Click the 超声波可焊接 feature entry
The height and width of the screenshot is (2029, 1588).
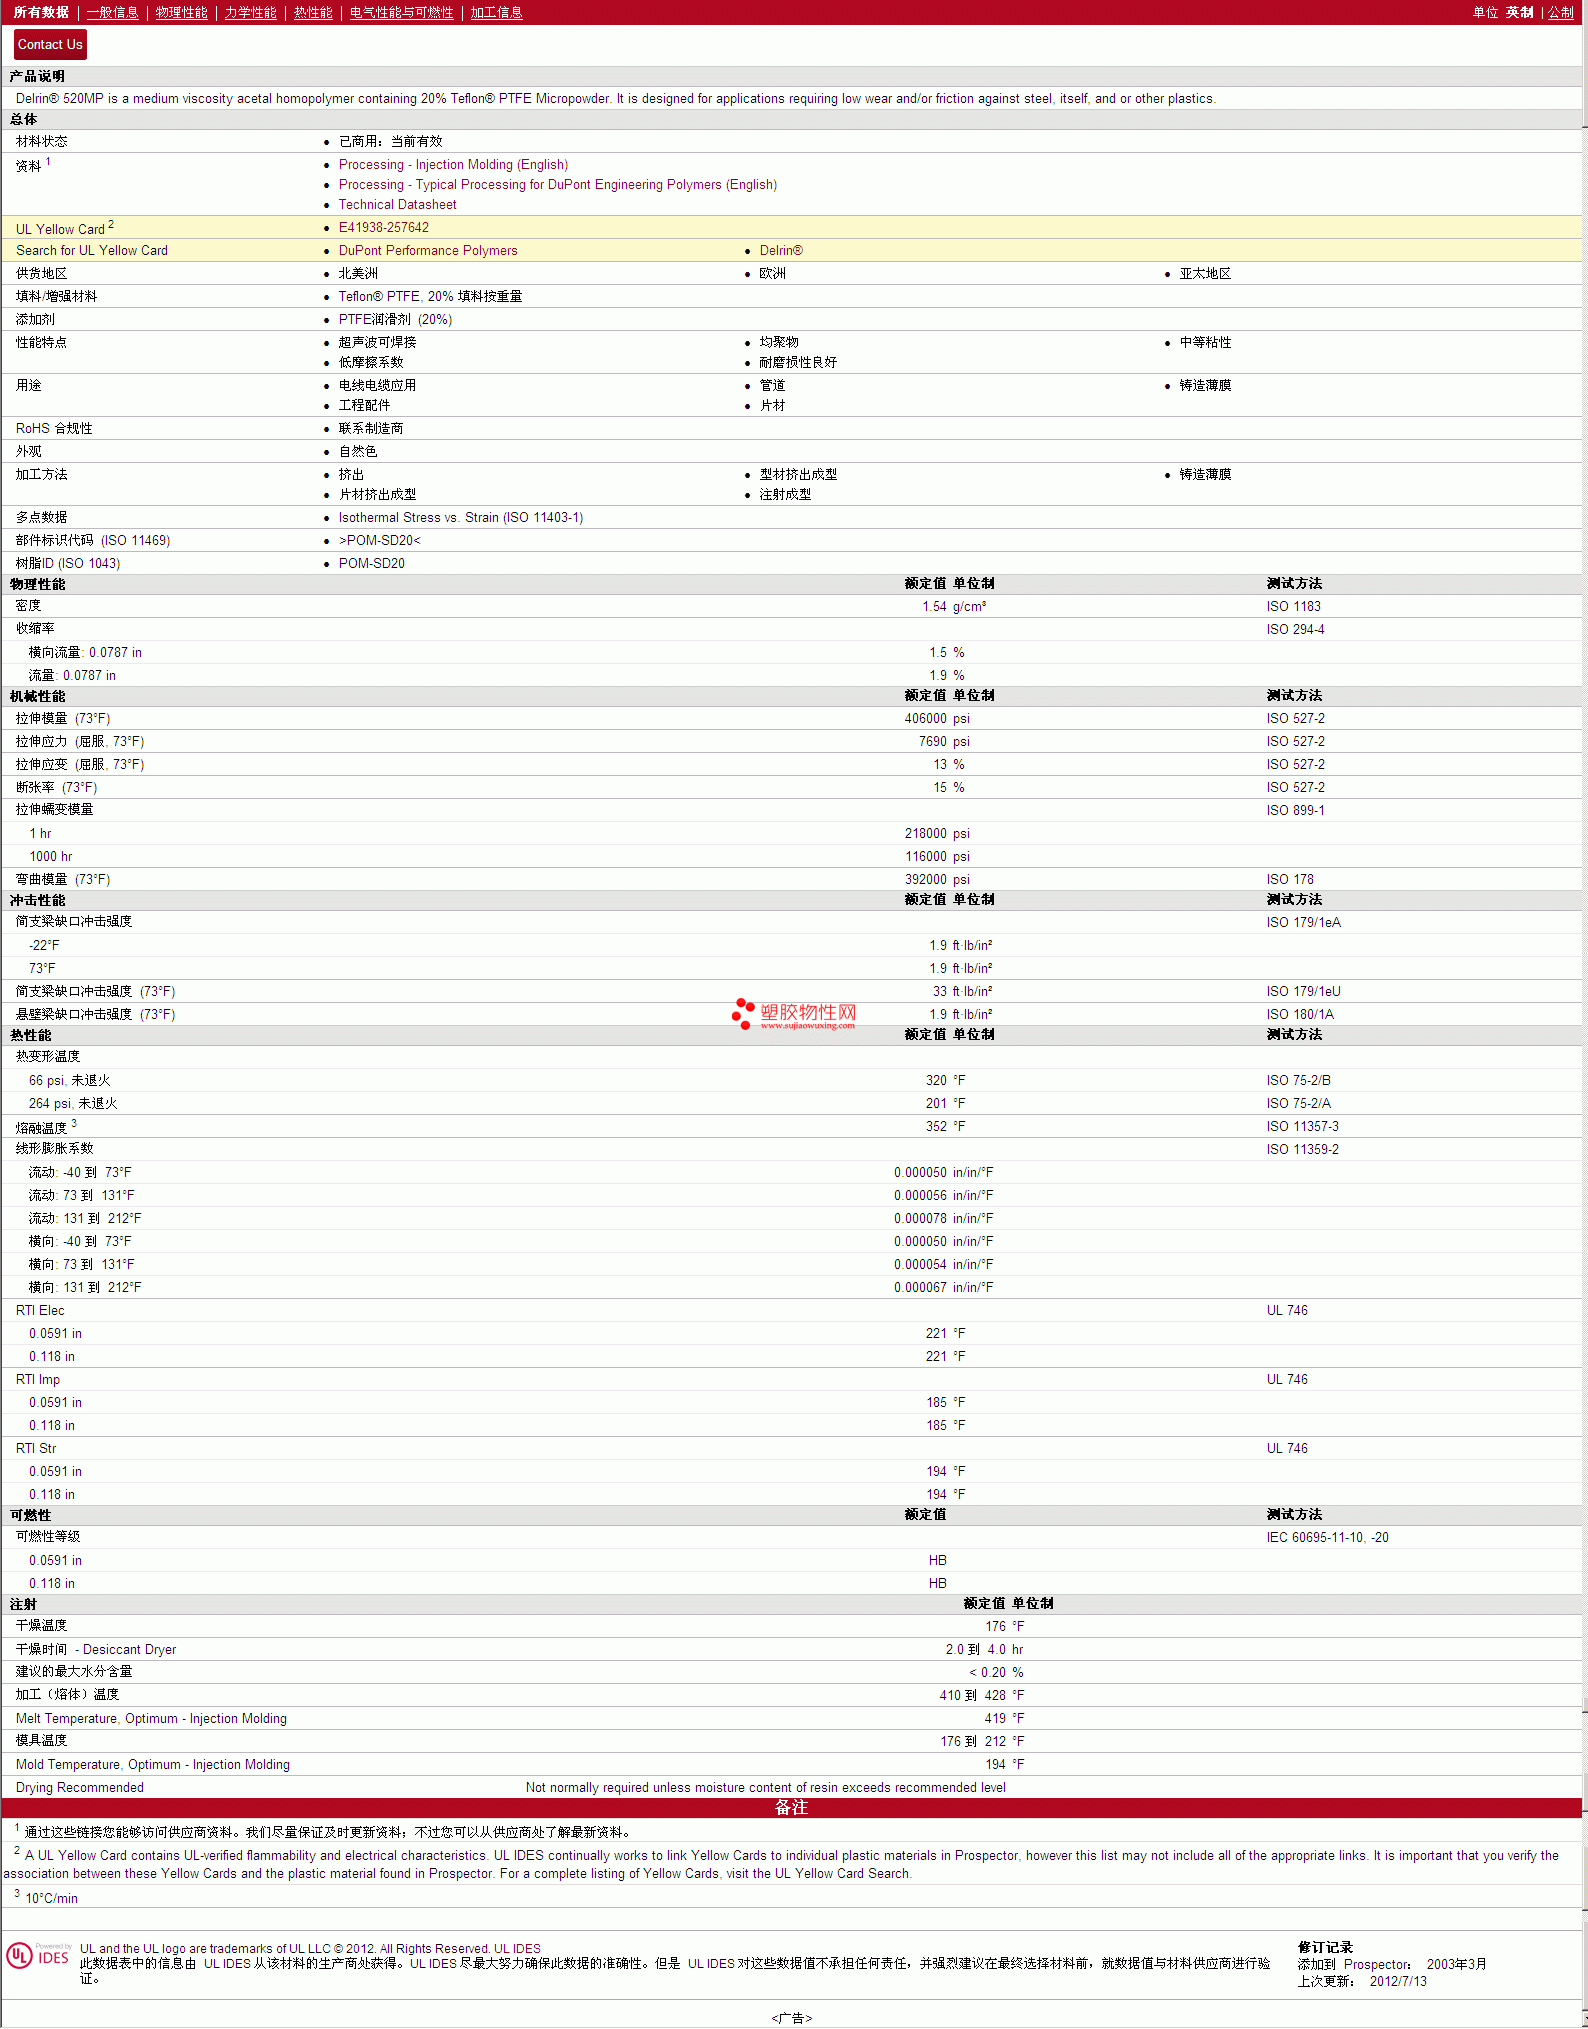377,343
